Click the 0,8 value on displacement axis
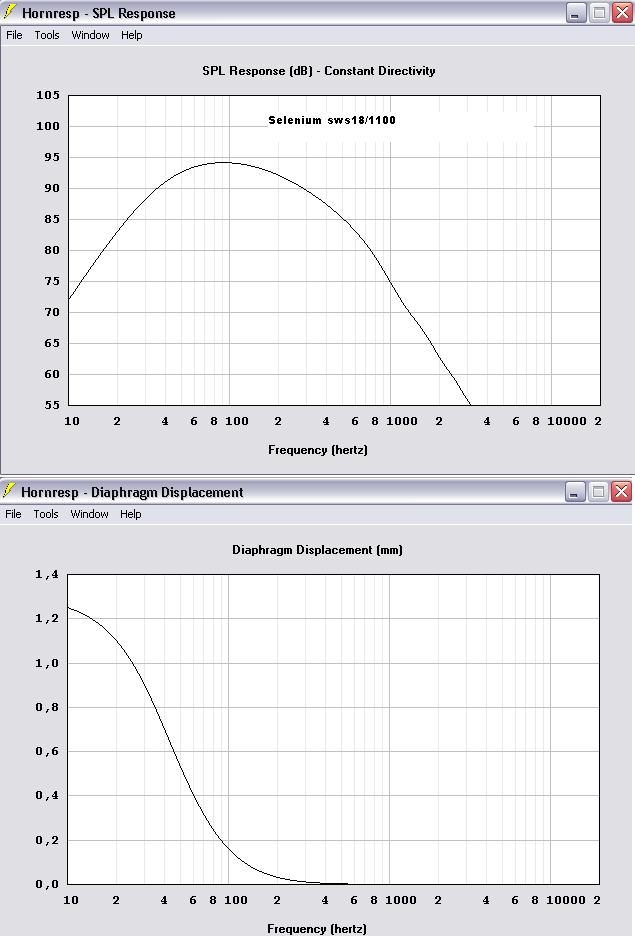Viewport: 635px width, 936px height. tap(47, 707)
